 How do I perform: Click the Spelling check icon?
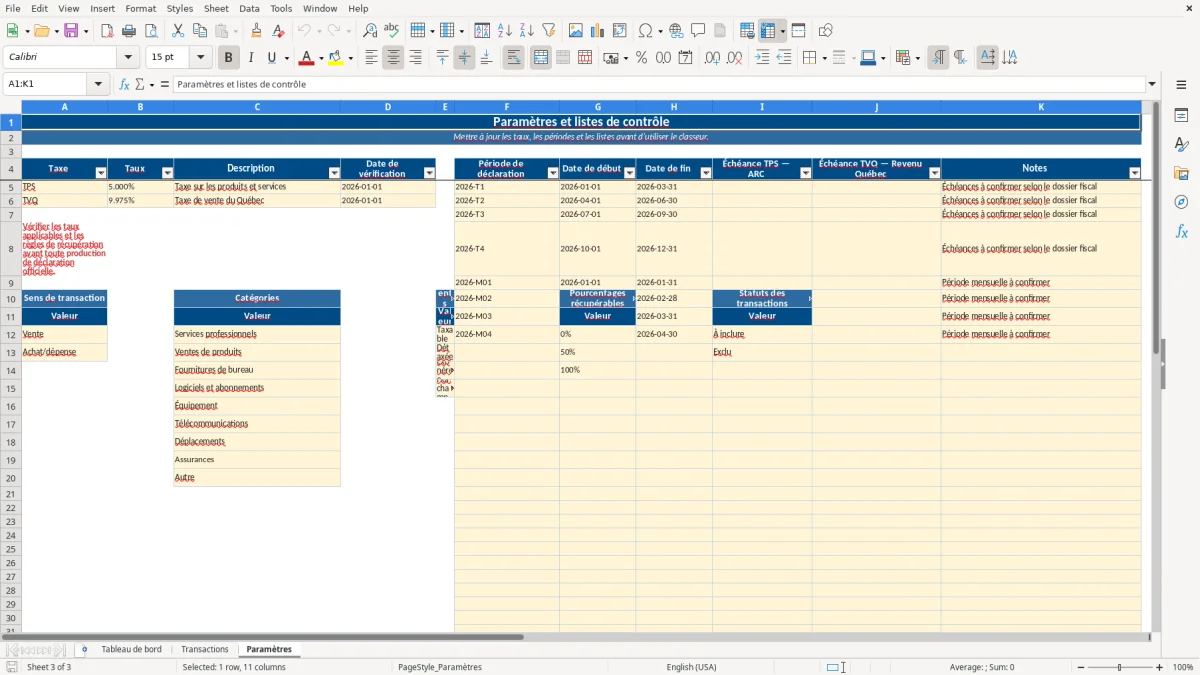392,31
